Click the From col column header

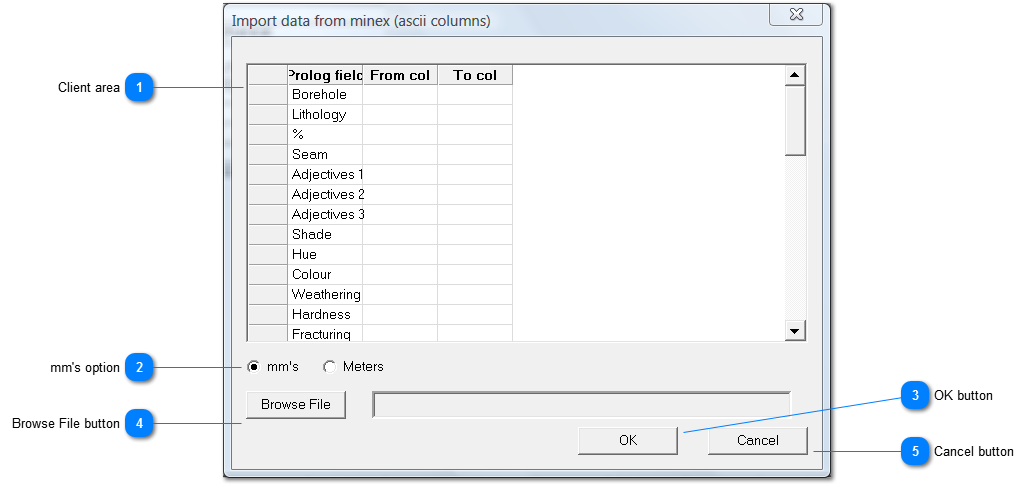tap(400, 75)
